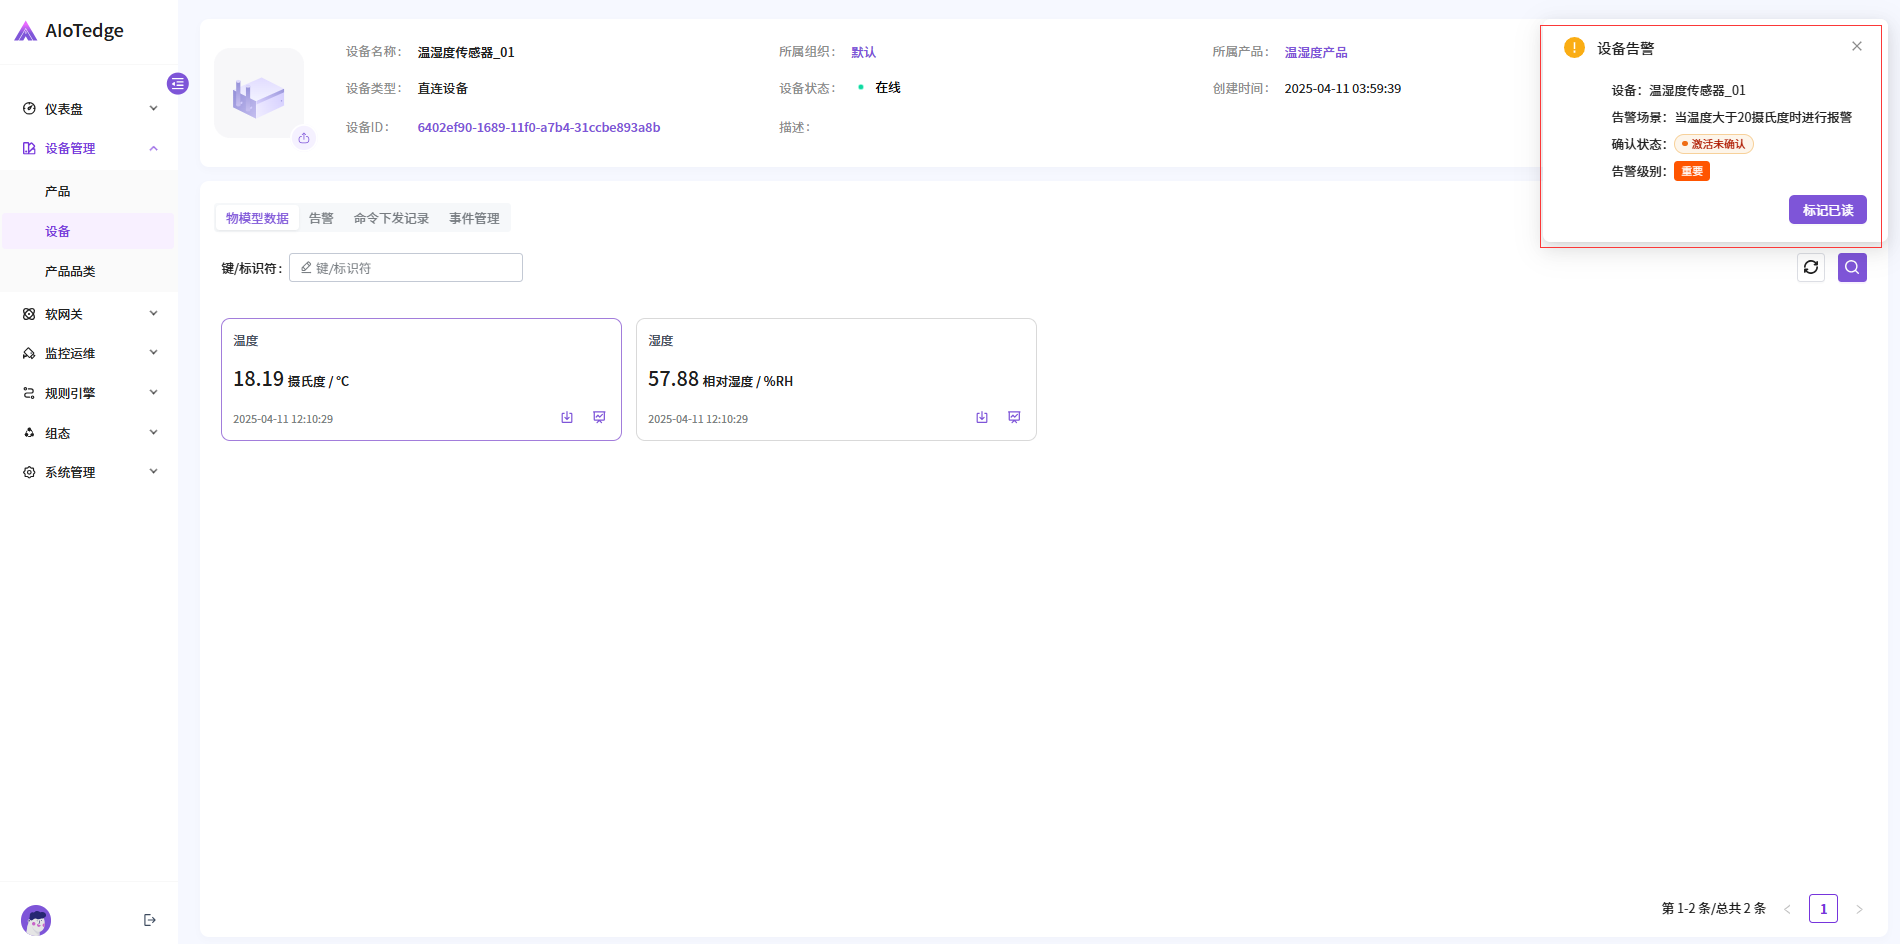Click the 标记已读 button
Viewport: 1900px width, 944px height.
coord(1827,210)
